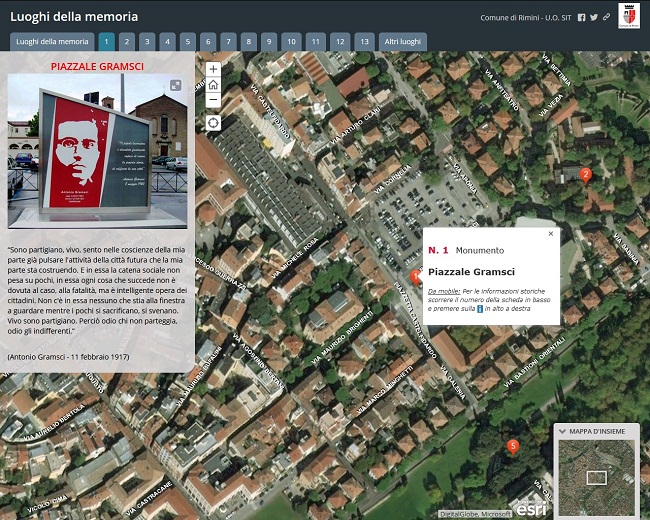Image resolution: width=650 pixels, height=520 pixels.
Task: Enlarge the Piazzale Gramsci photo
Action: (x=176, y=86)
